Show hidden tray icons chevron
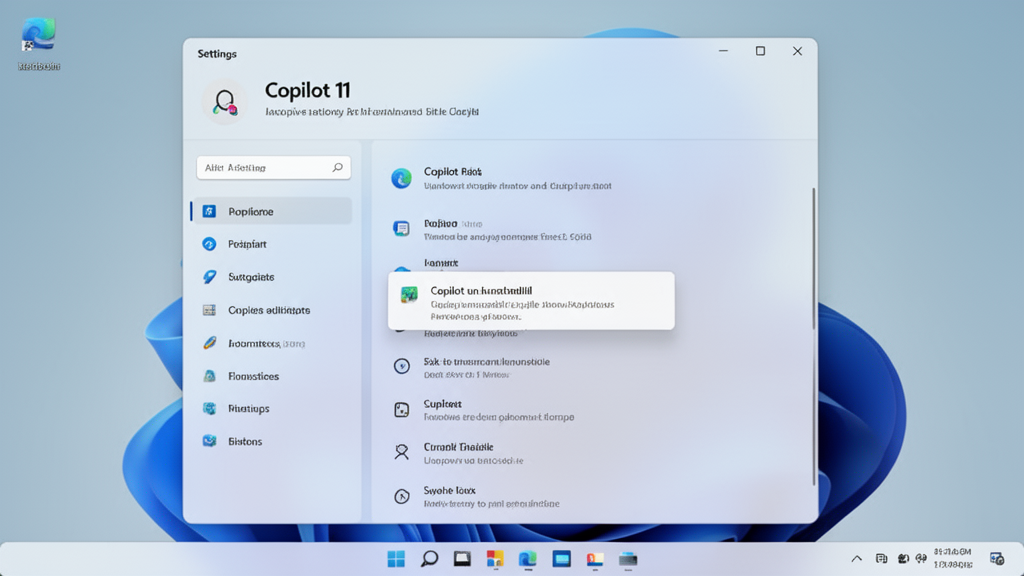The width and height of the screenshot is (1024, 576). click(856, 558)
